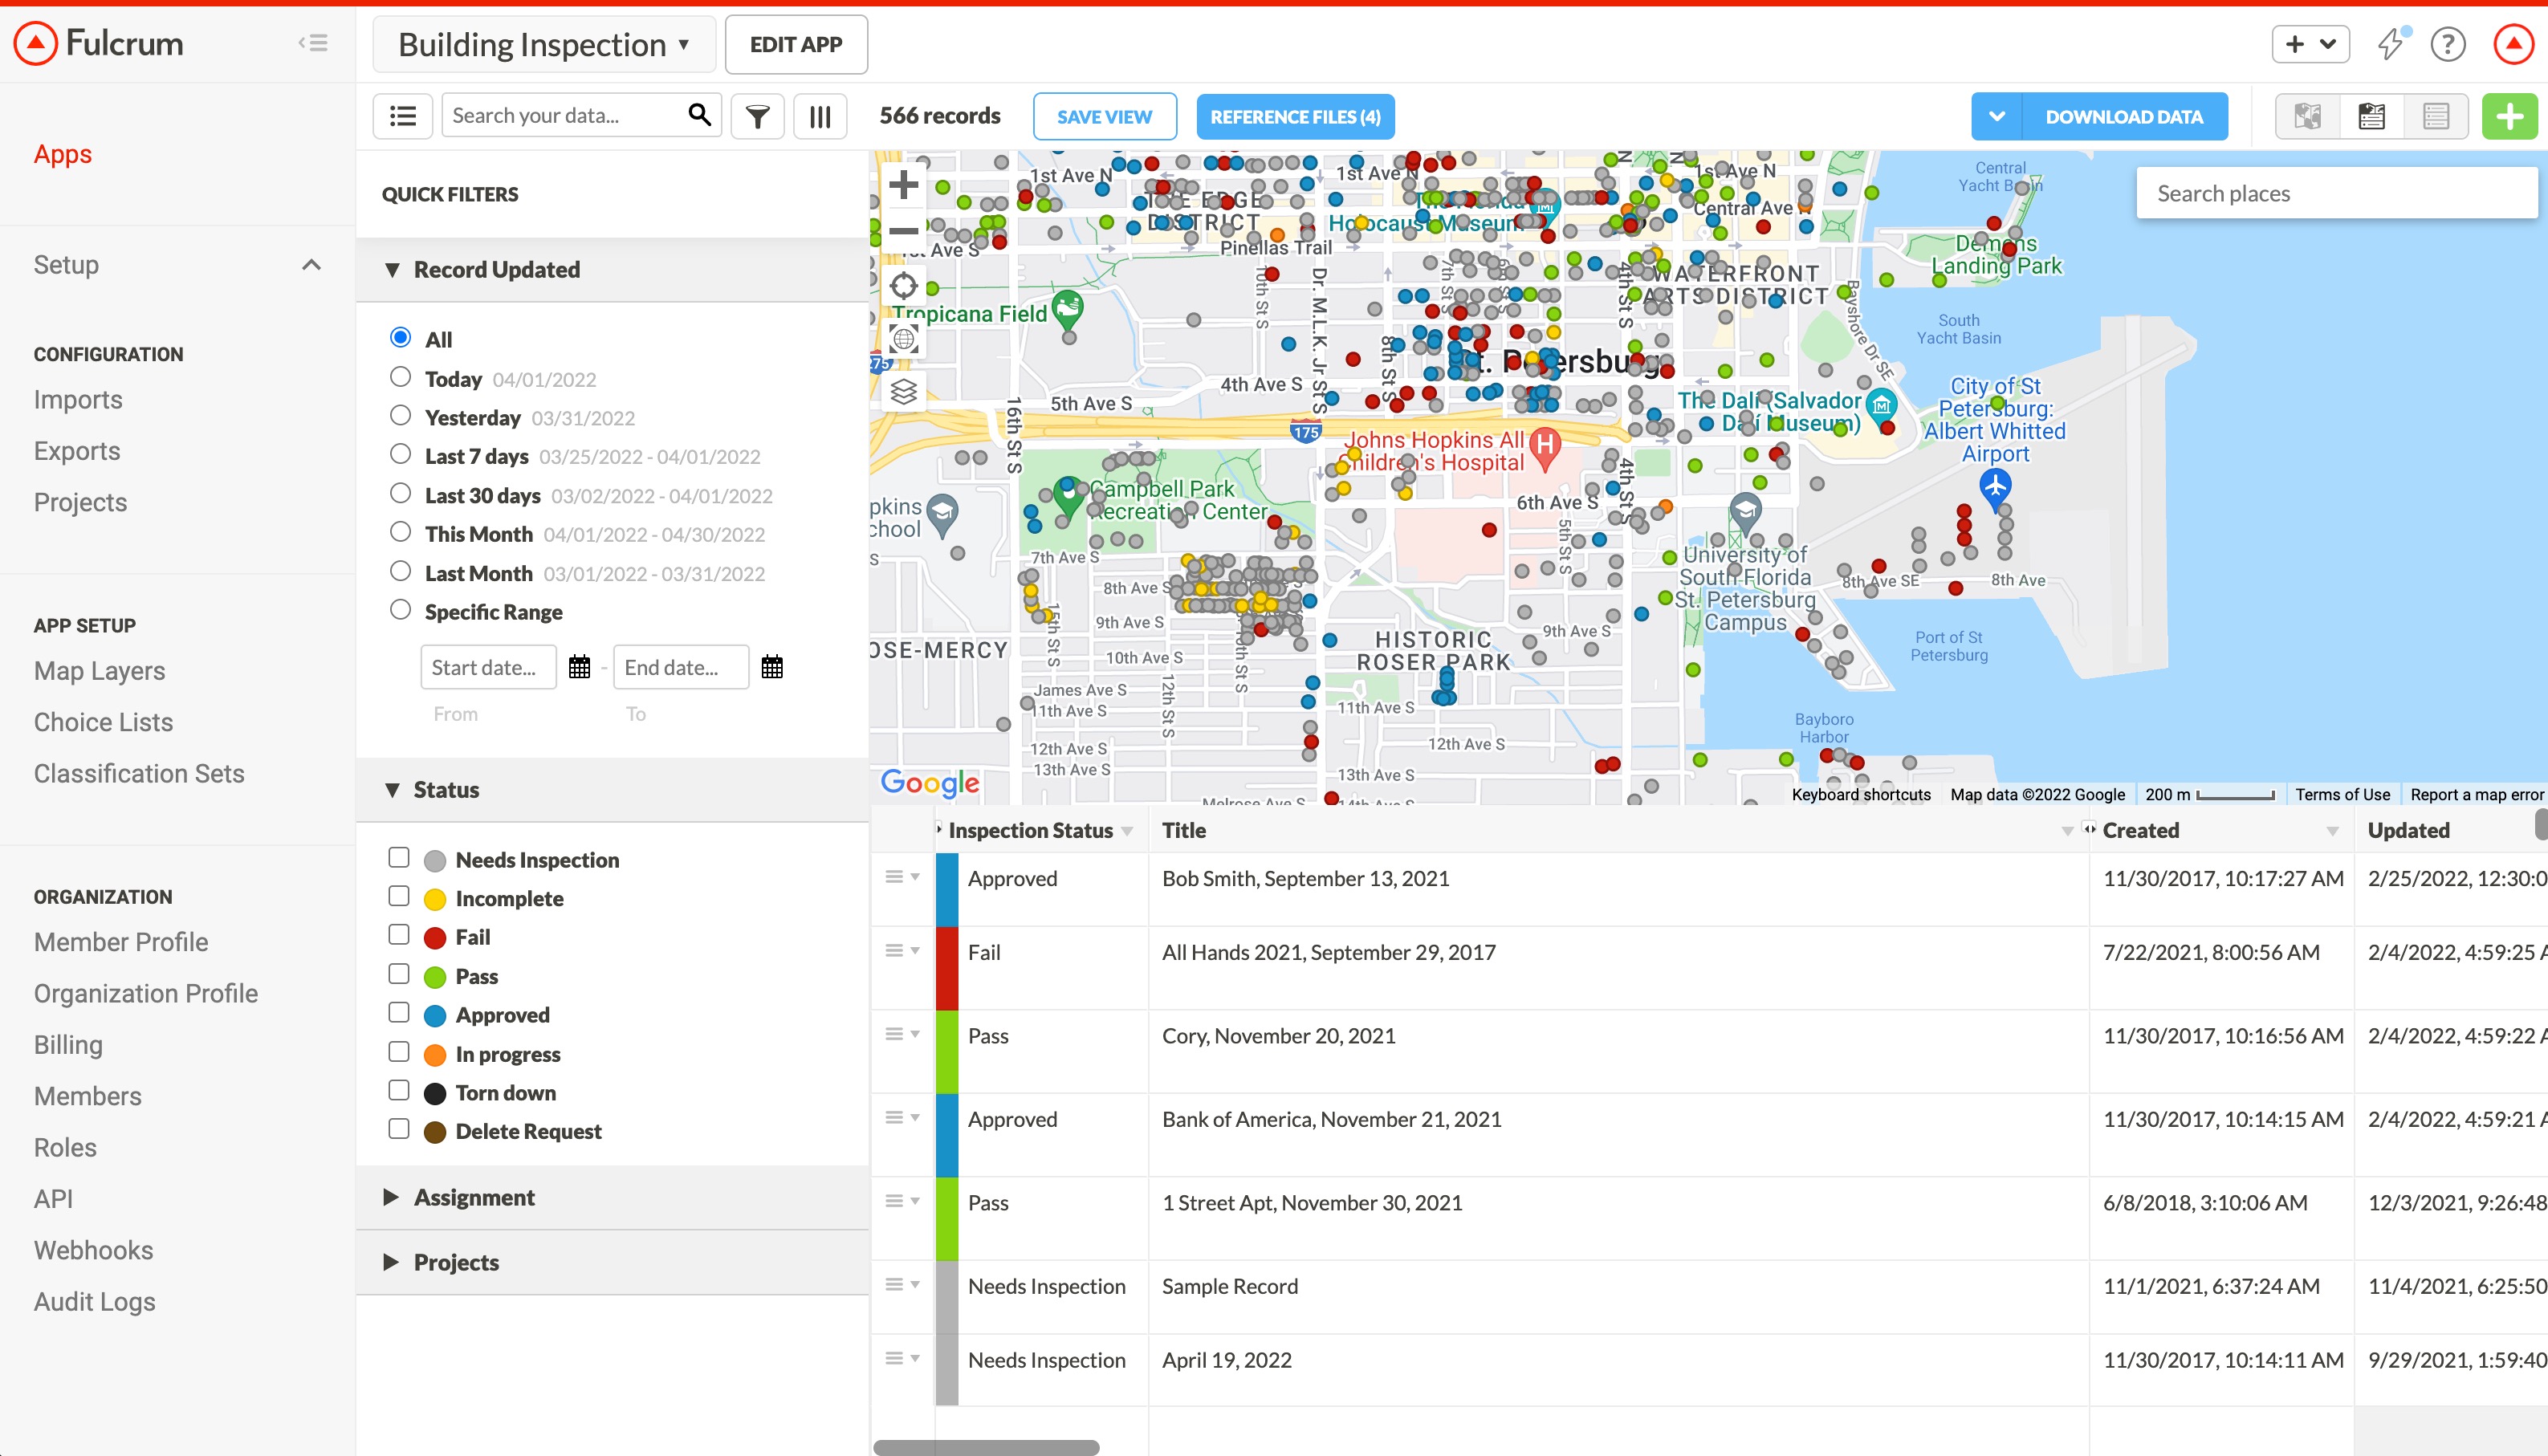Check the Needs Inspection status filter
Image resolution: width=2548 pixels, height=1456 pixels.
click(399, 858)
